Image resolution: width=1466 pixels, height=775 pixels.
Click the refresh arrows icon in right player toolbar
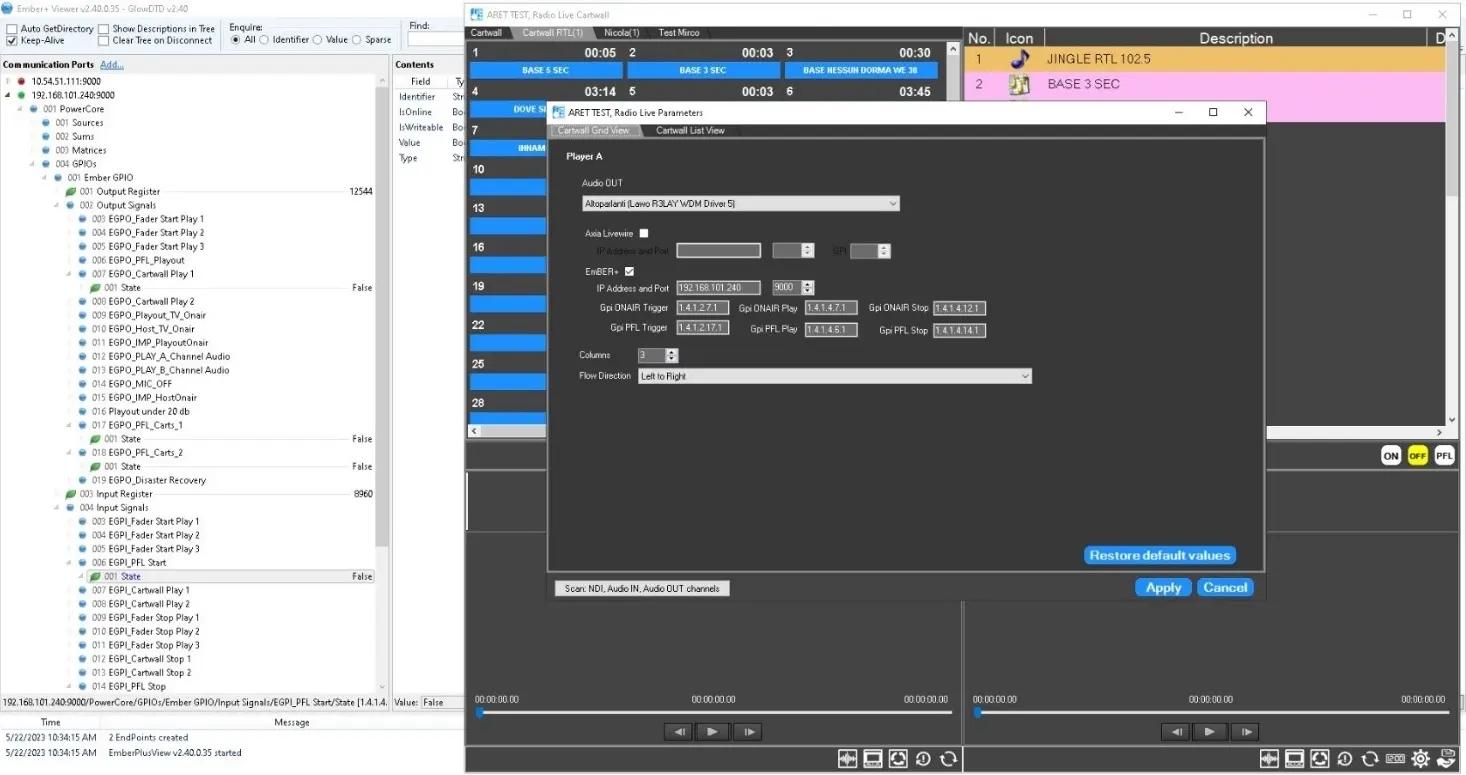pos(1371,759)
